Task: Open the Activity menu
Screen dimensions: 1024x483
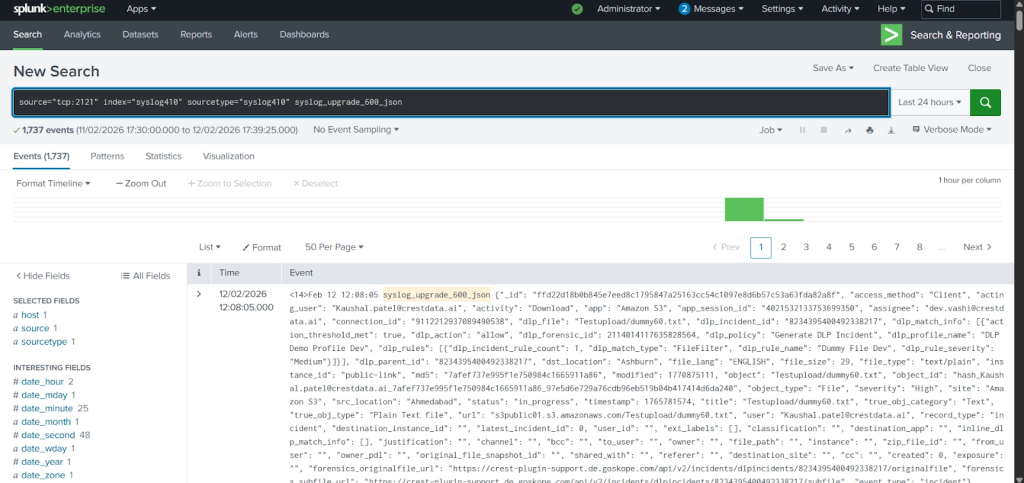Action: [x=840, y=9]
